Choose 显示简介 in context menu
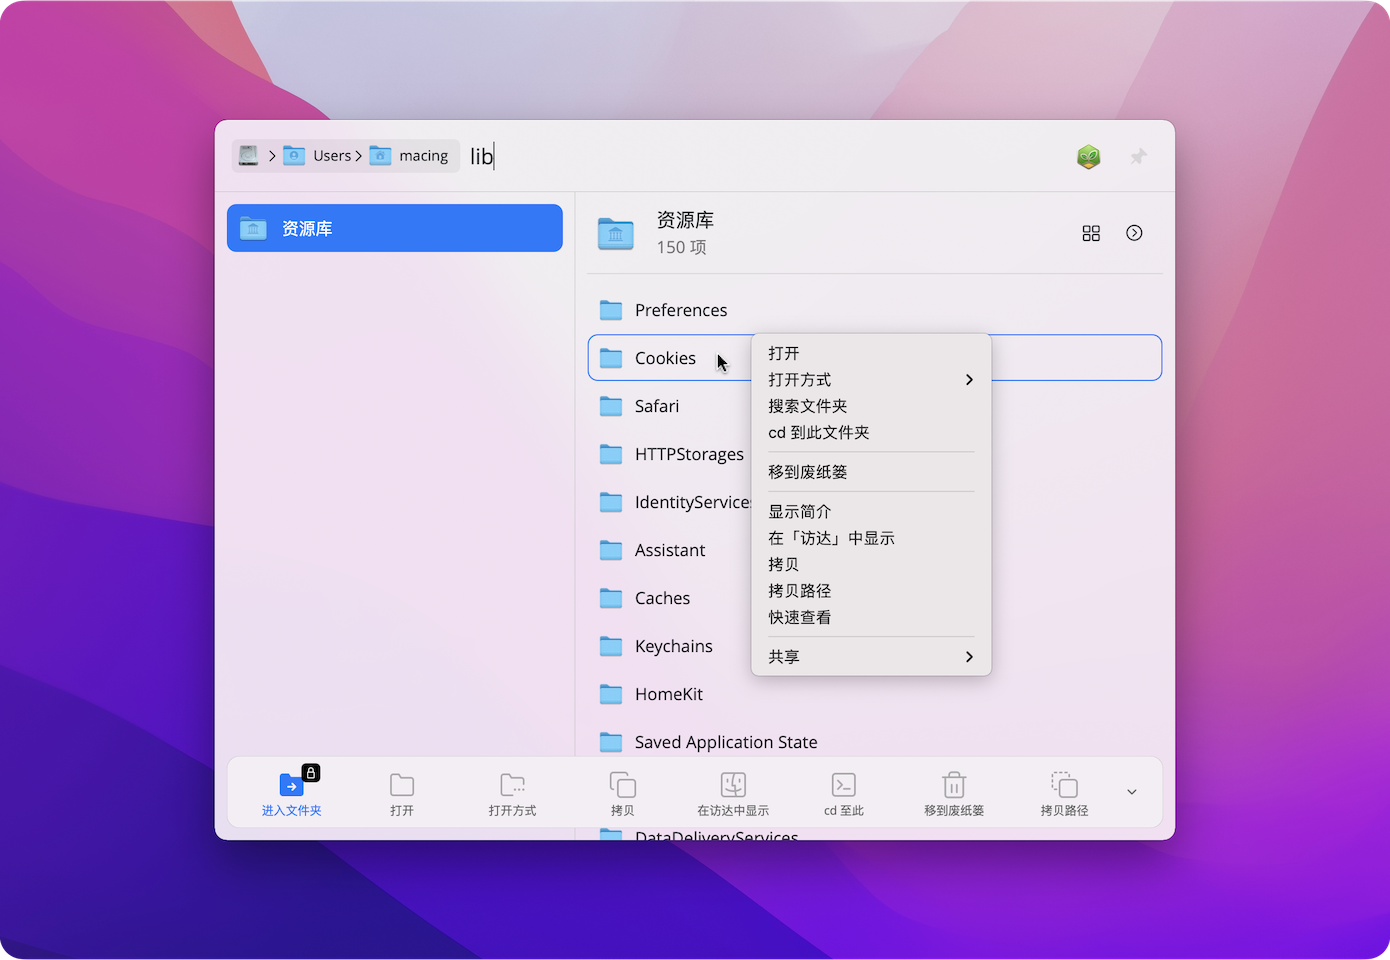1390x960 pixels. (871, 512)
